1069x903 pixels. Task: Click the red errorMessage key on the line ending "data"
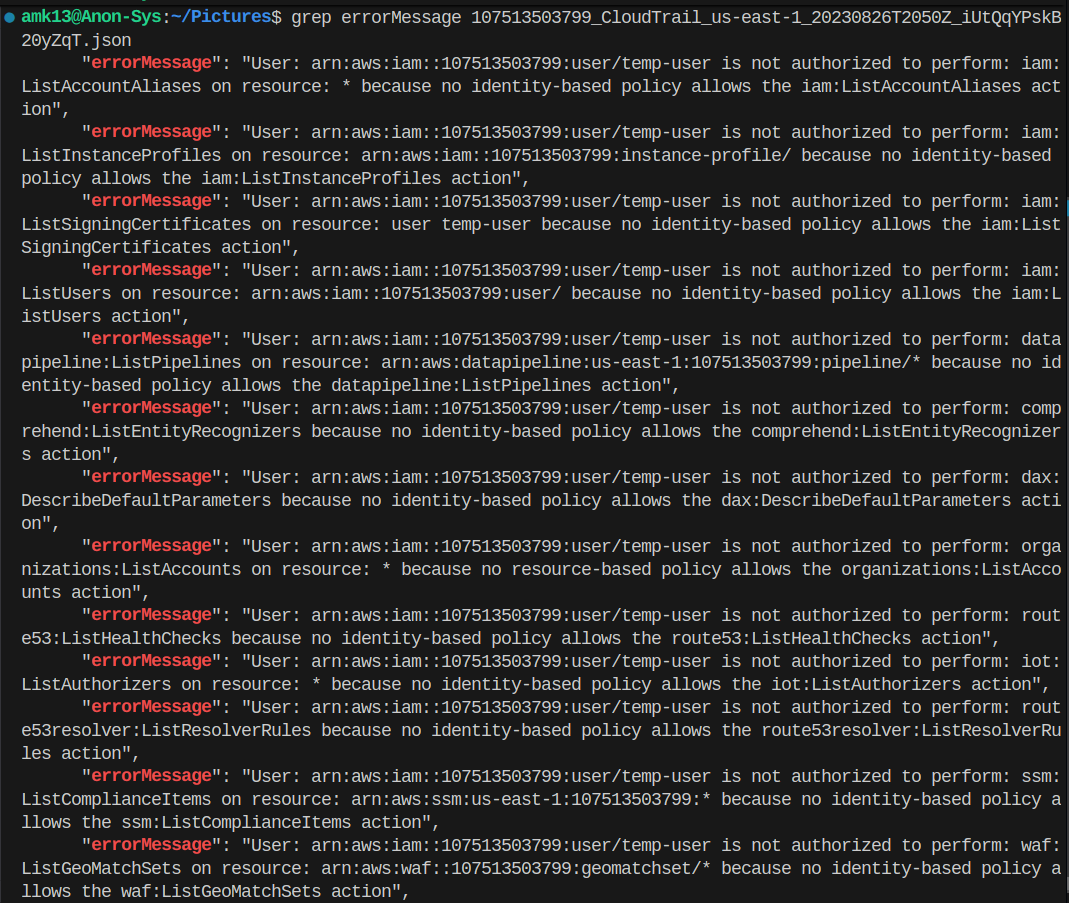coord(151,339)
